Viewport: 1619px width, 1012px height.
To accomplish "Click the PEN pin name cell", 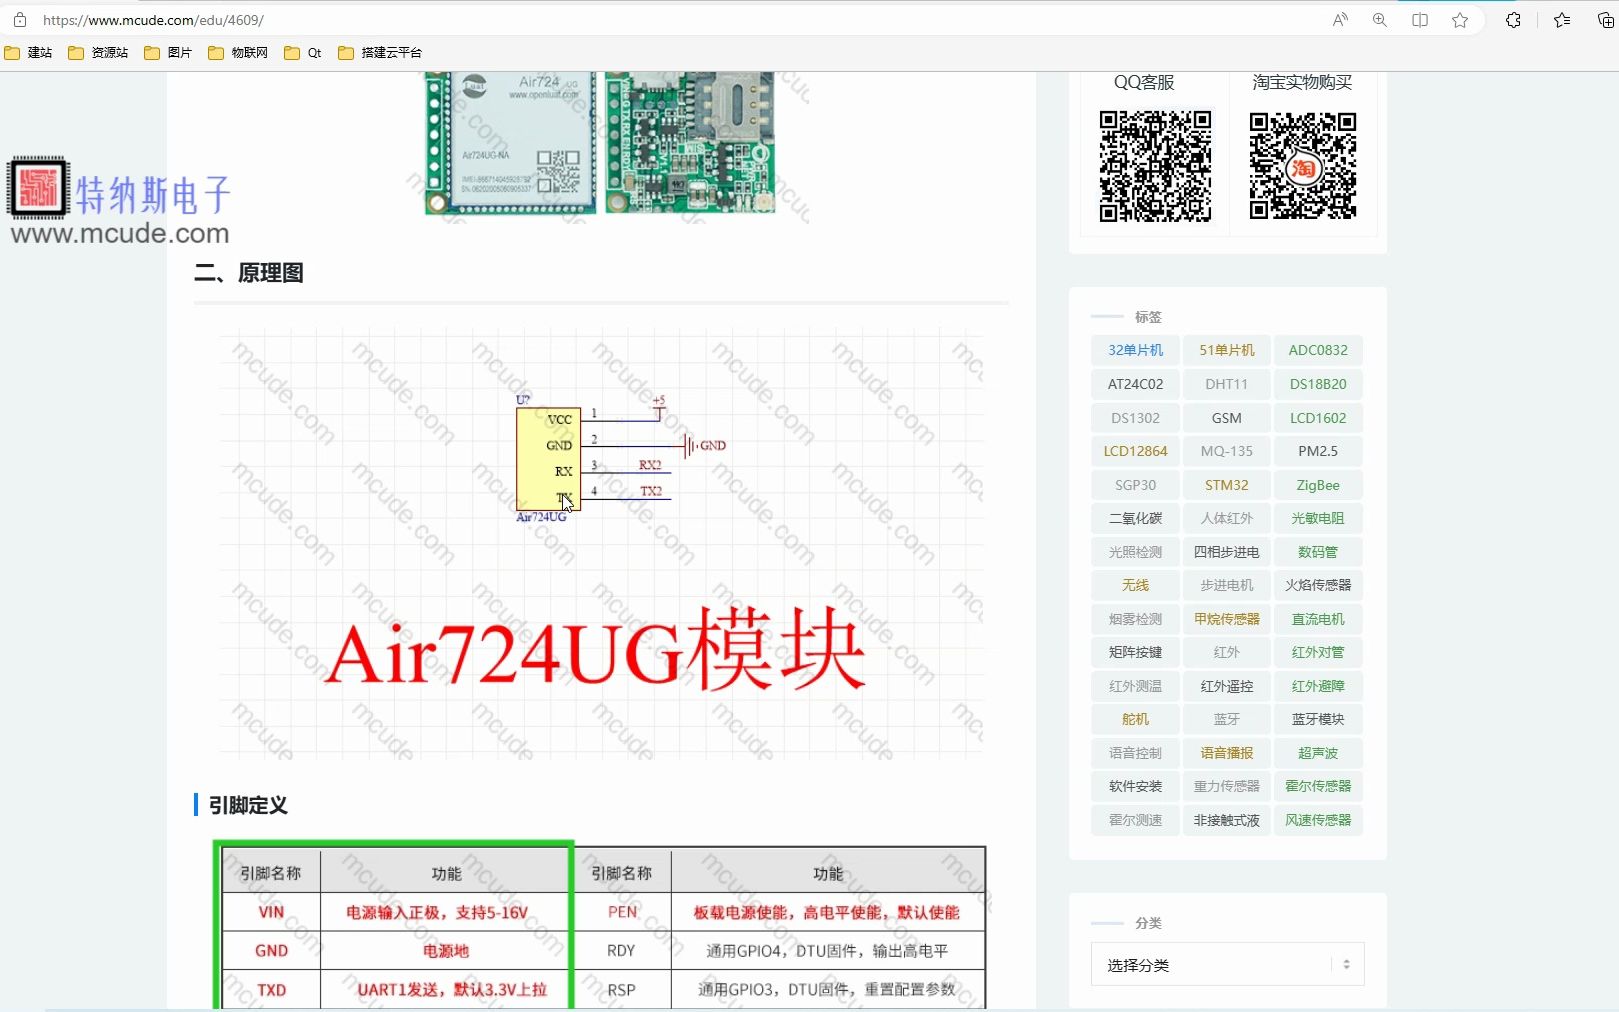I will (x=622, y=912).
